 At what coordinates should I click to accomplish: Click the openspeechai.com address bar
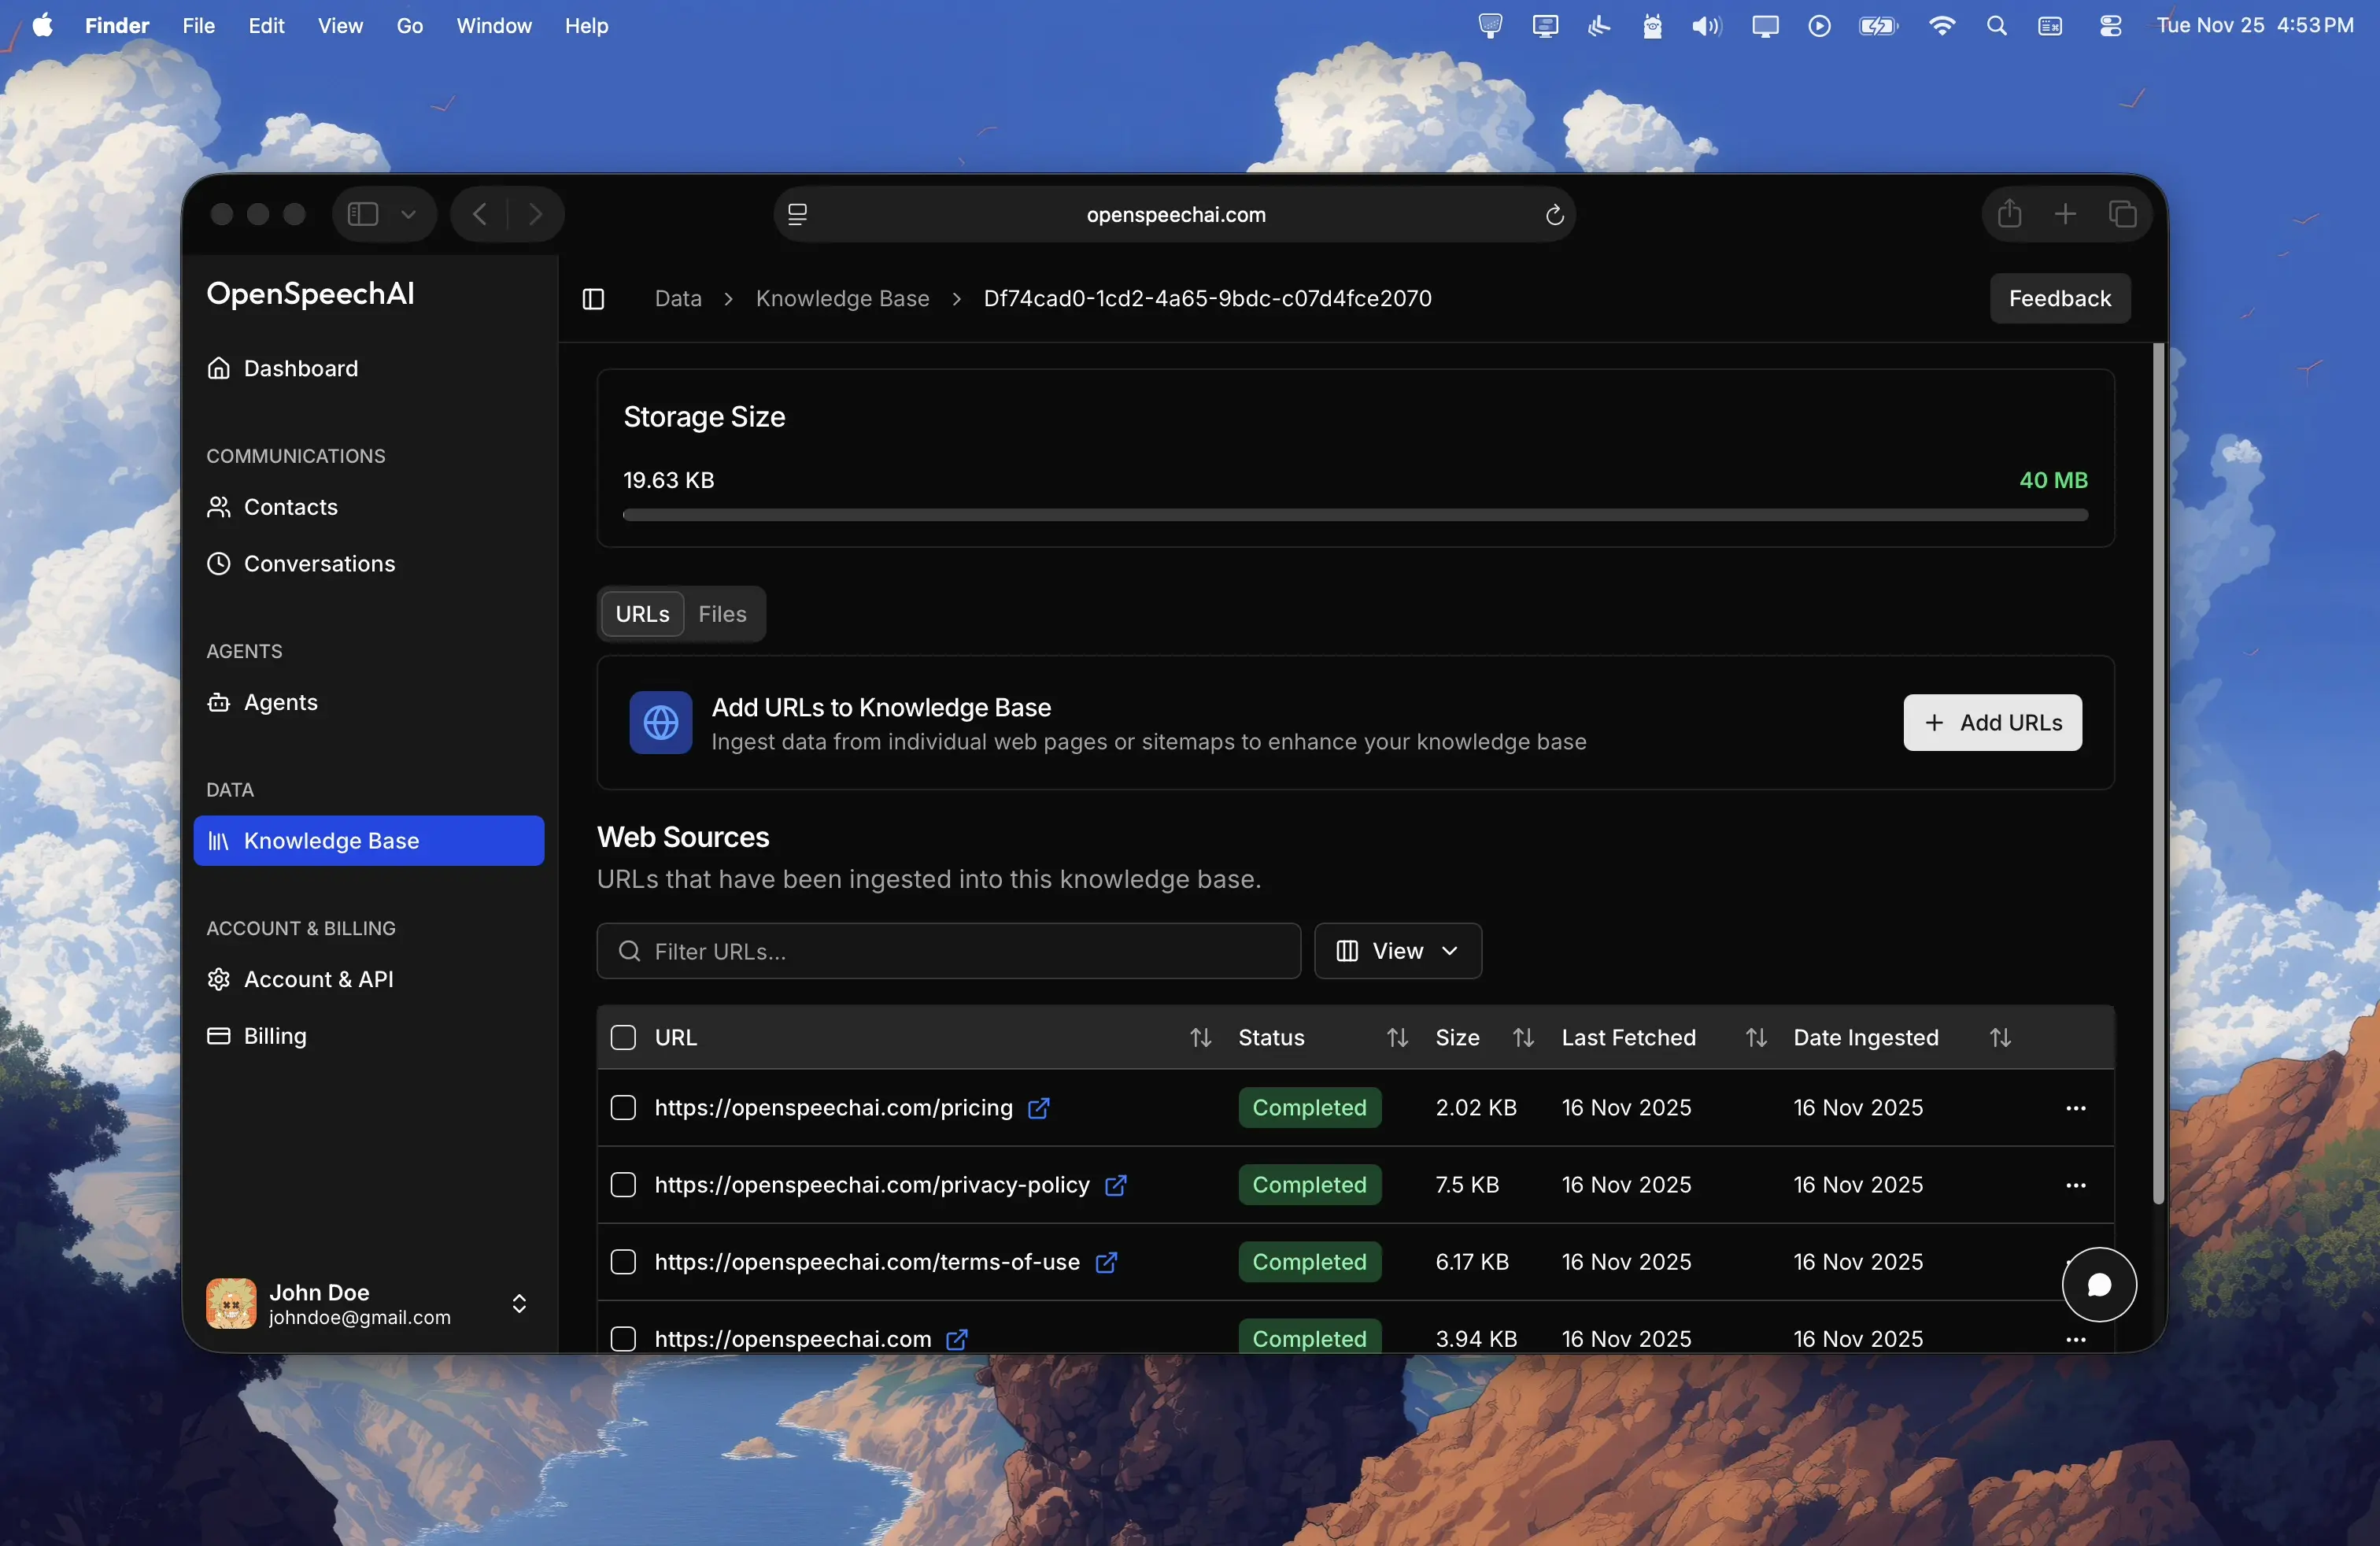(1175, 215)
